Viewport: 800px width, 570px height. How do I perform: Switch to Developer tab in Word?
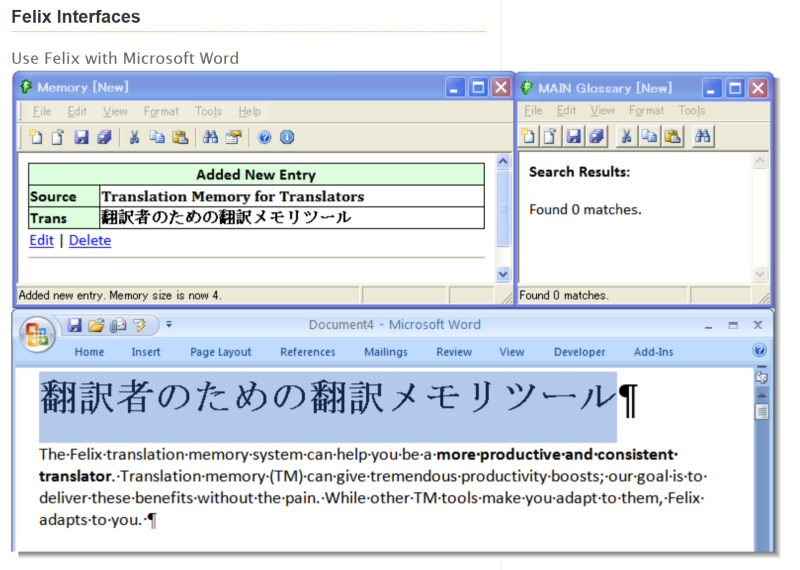[x=580, y=352]
